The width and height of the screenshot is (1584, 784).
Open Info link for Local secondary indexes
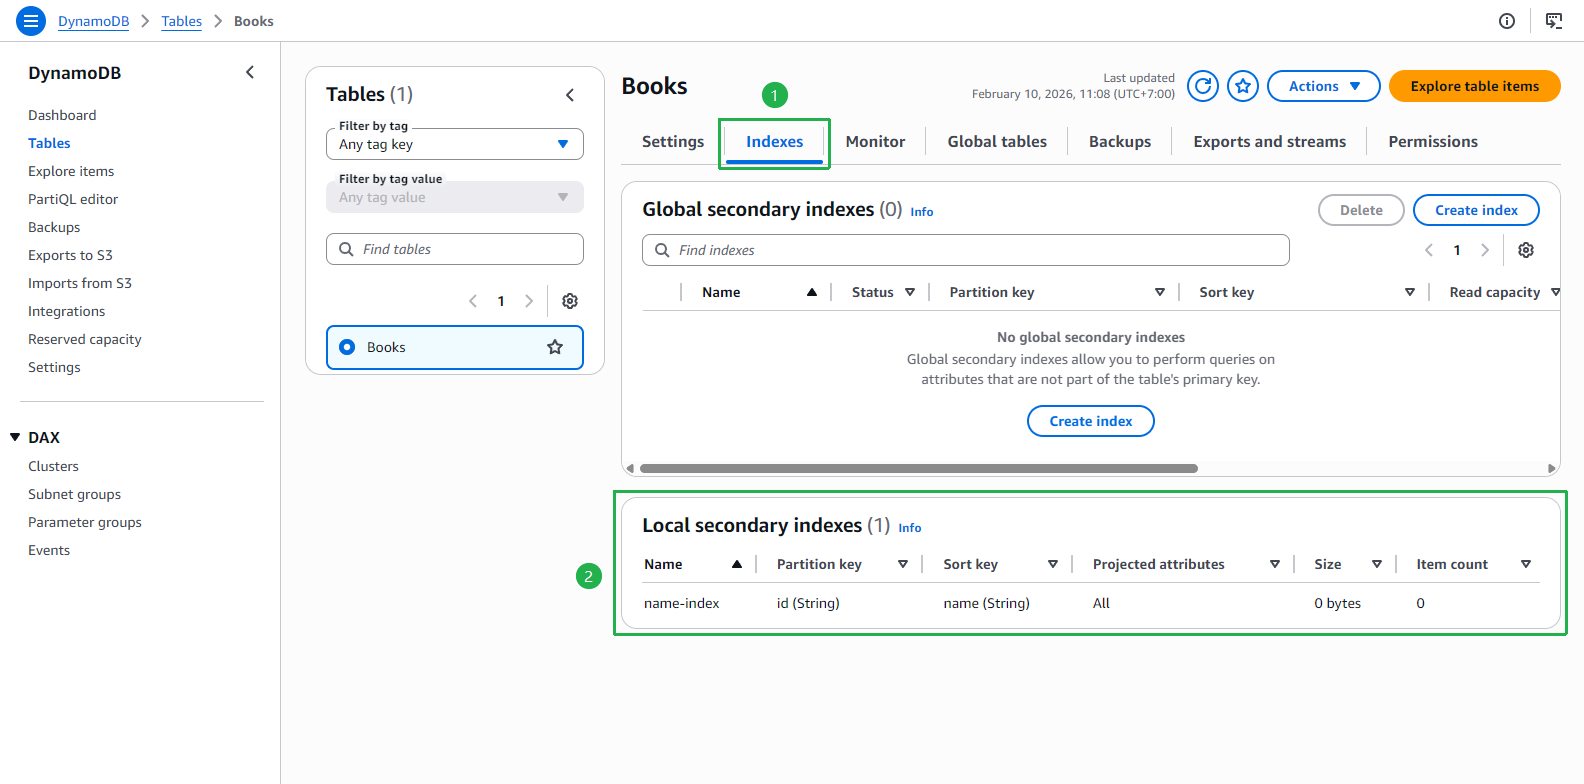pos(910,528)
